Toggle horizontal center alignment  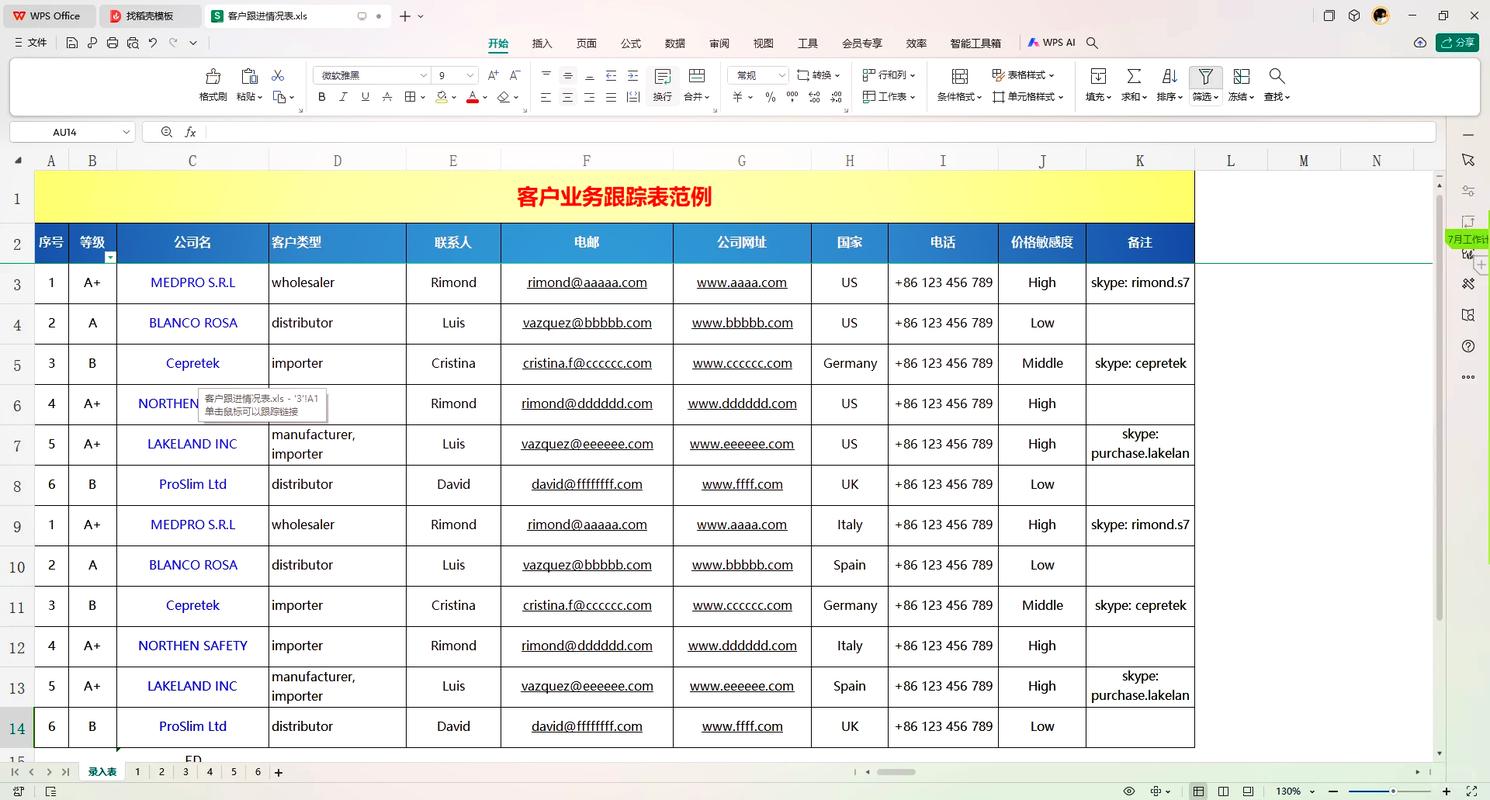coord(567,97)
